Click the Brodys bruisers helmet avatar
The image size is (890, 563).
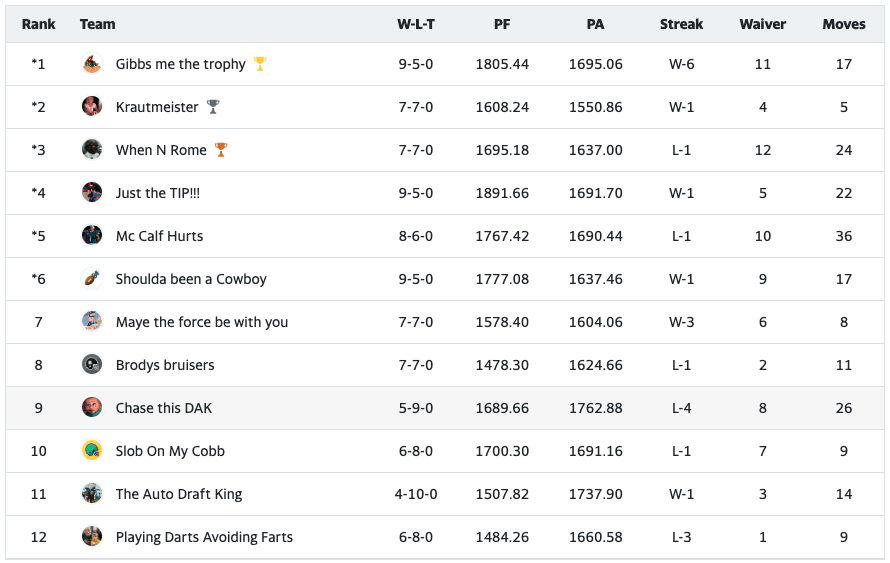(92, 365)
